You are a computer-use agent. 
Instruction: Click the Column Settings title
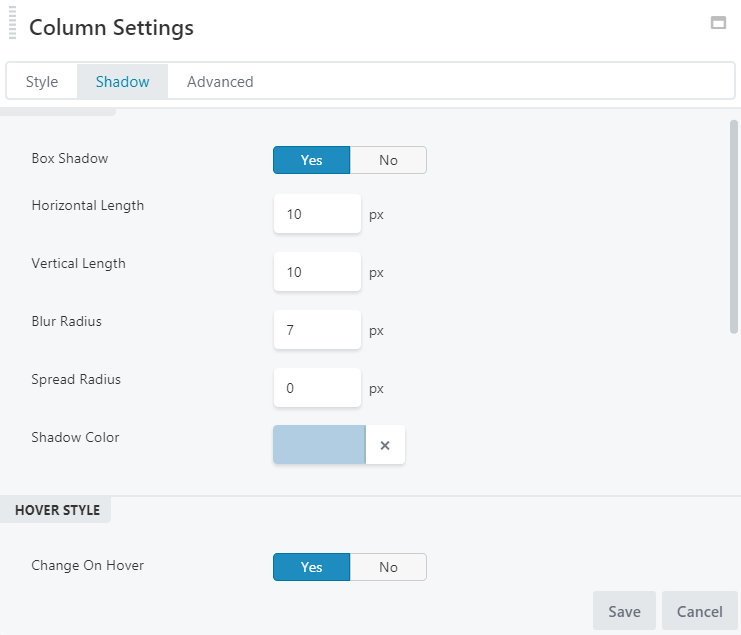point(111,28)
